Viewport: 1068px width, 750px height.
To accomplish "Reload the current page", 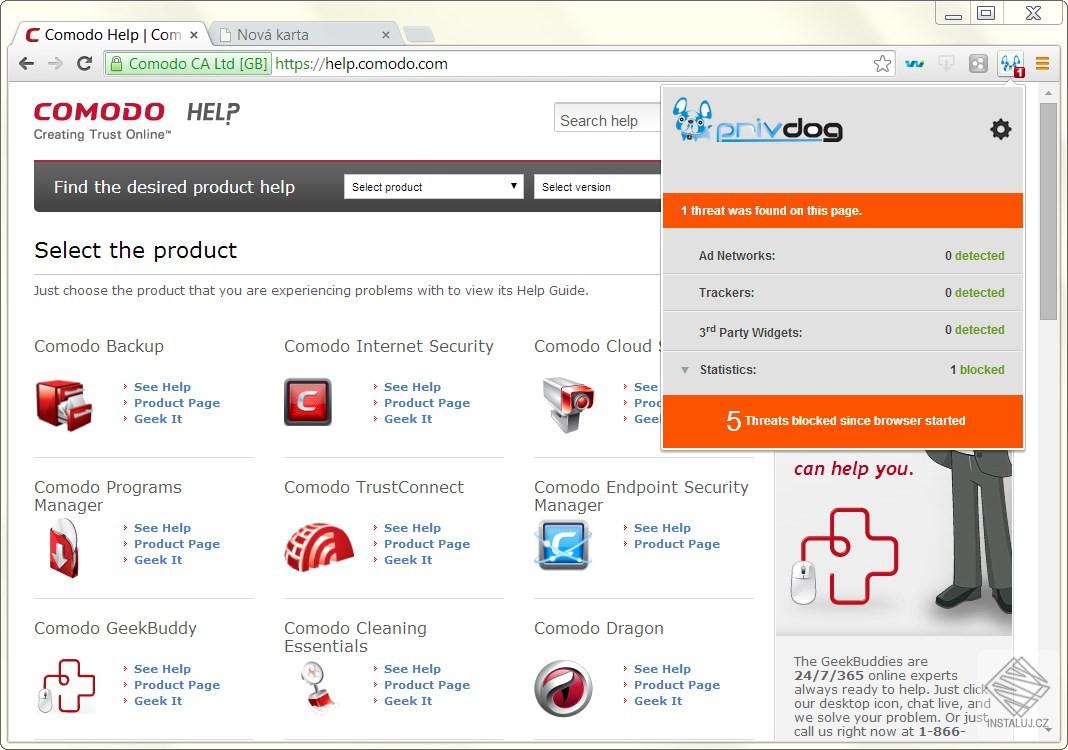I will tap(84, 64).
